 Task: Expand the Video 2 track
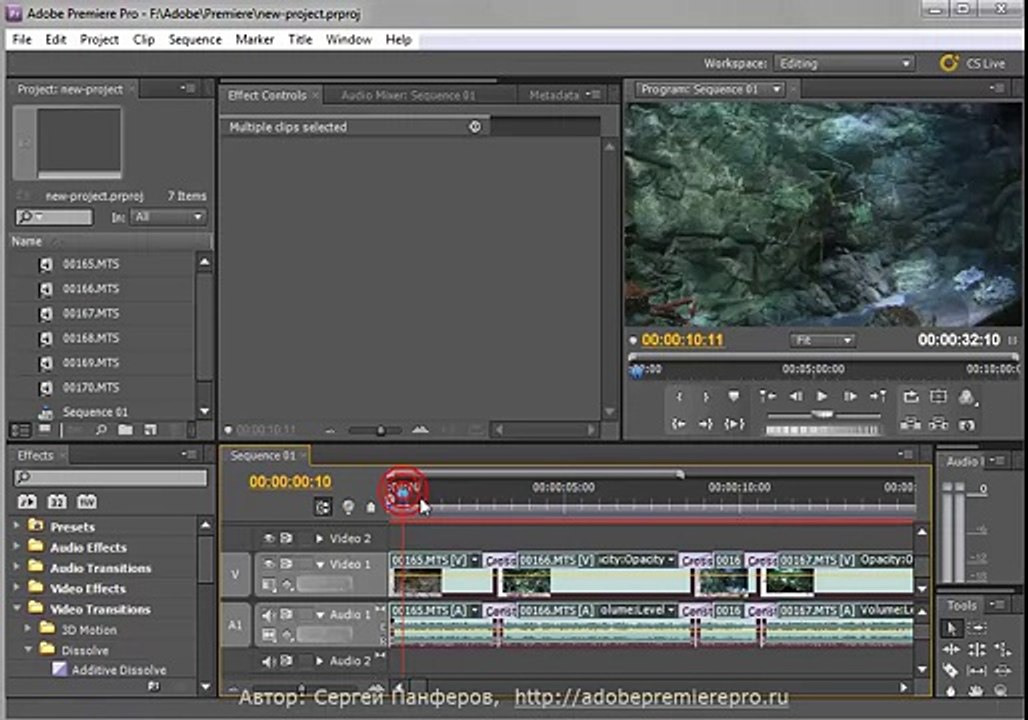319,538
